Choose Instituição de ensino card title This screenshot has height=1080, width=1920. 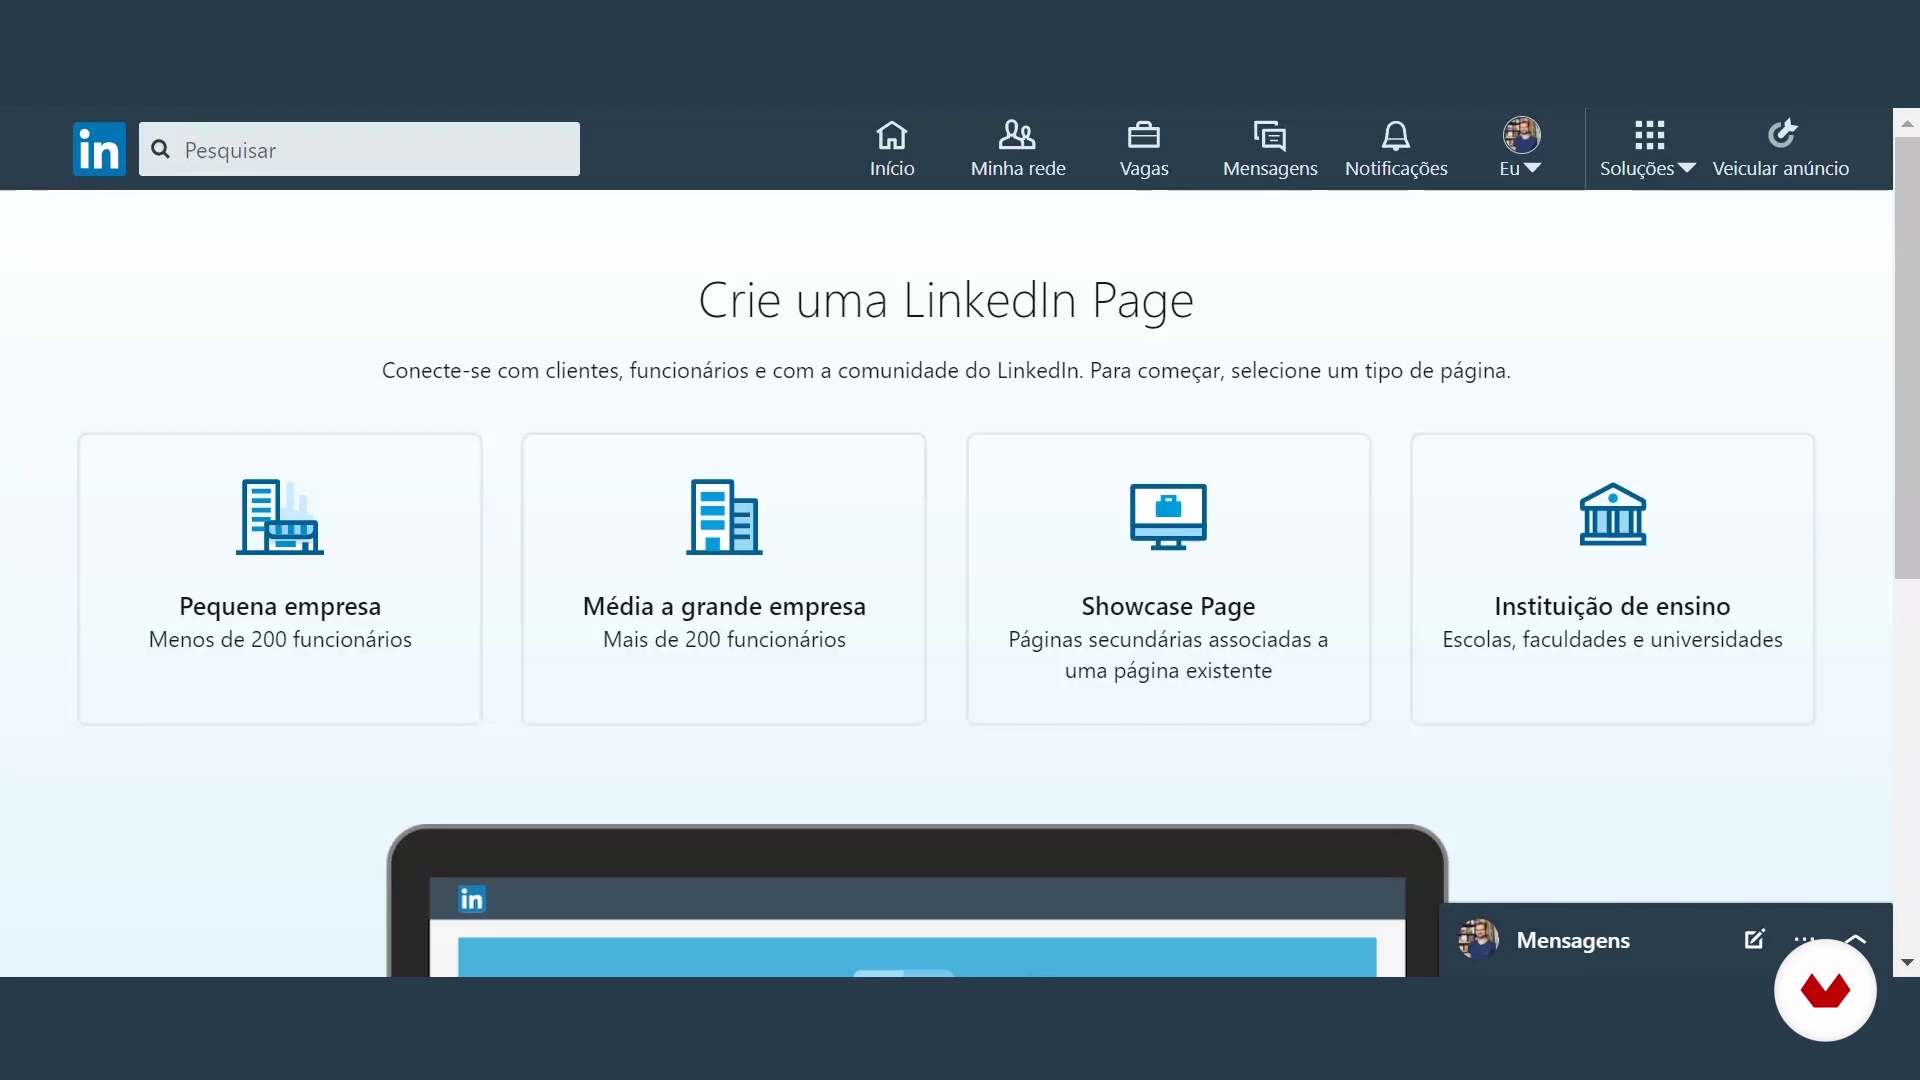1612,606
